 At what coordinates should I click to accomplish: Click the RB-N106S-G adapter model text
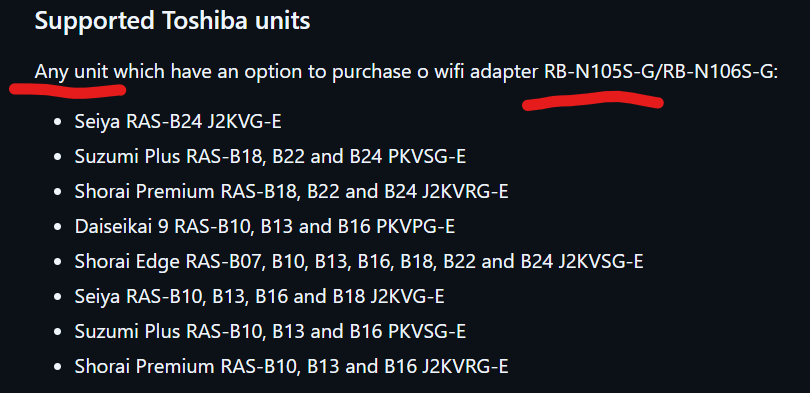tap(718, 72)
